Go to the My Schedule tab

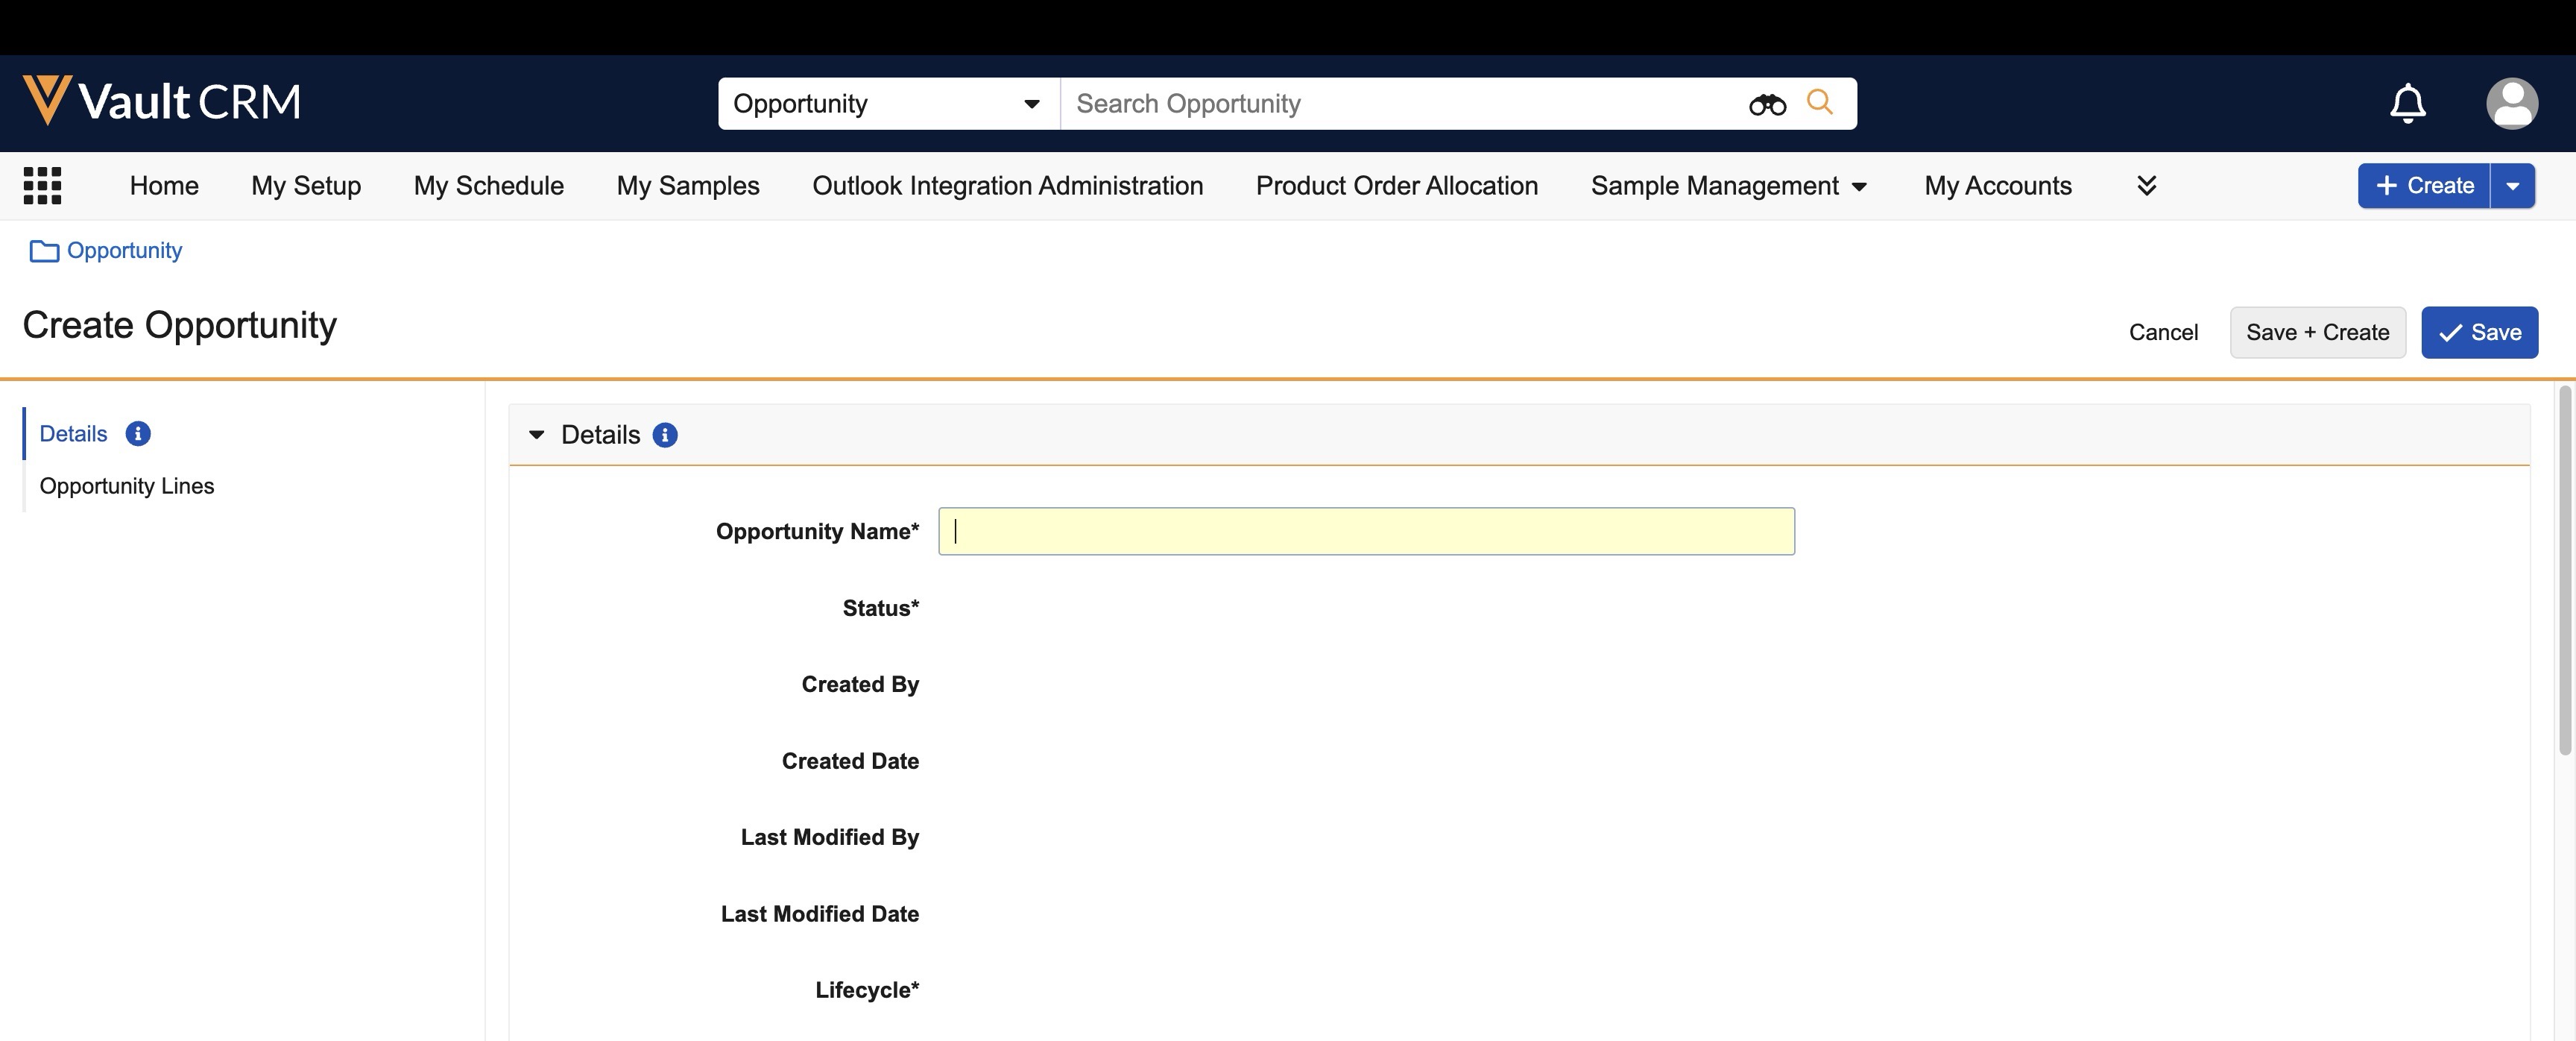pyautogui.click(x=488, y=186)
